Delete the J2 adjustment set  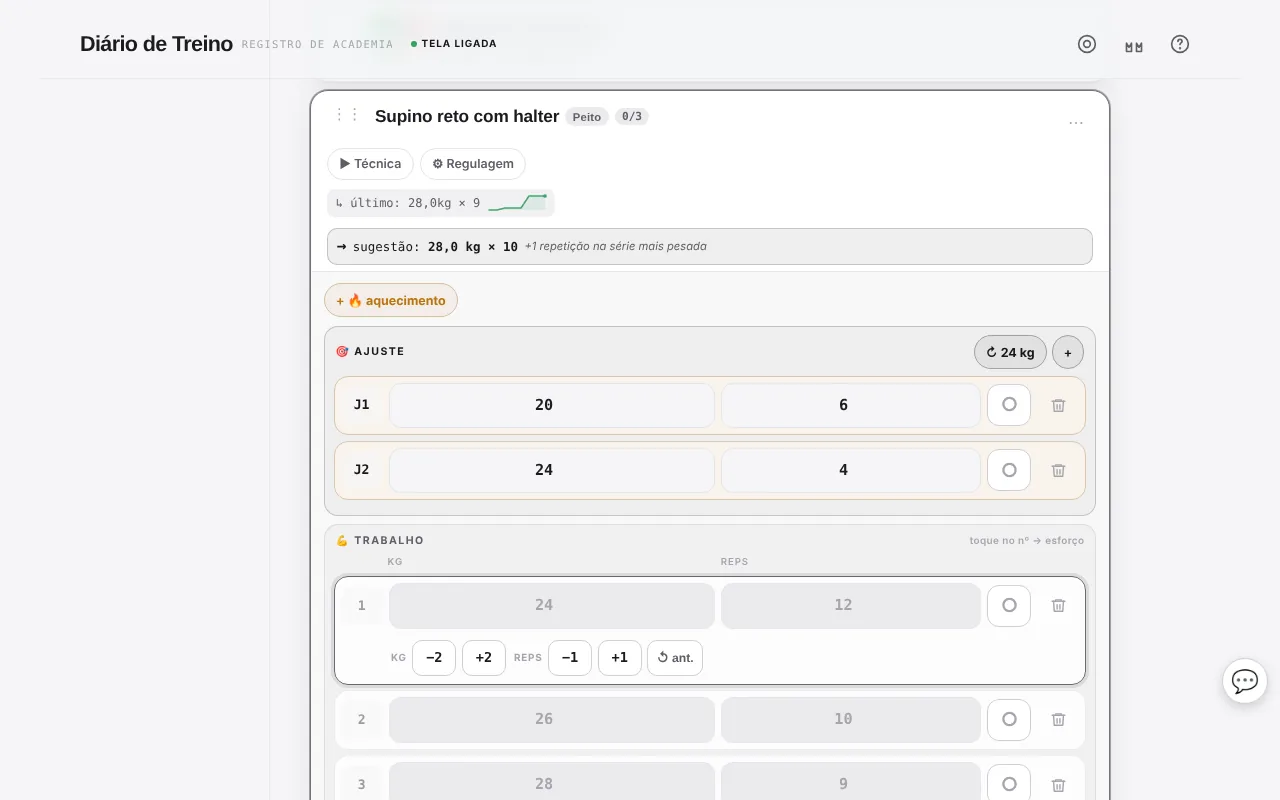(1058, 470)
